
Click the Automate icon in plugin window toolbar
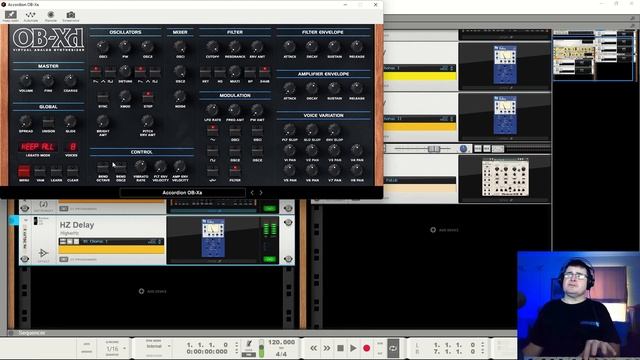coord(31,16)
